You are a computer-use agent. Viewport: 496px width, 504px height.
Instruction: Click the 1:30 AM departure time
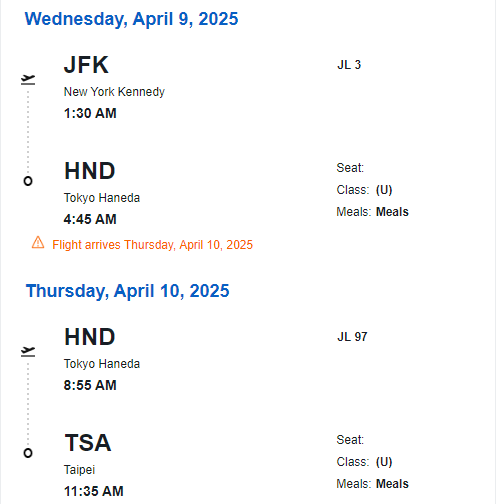coord(90,113)
